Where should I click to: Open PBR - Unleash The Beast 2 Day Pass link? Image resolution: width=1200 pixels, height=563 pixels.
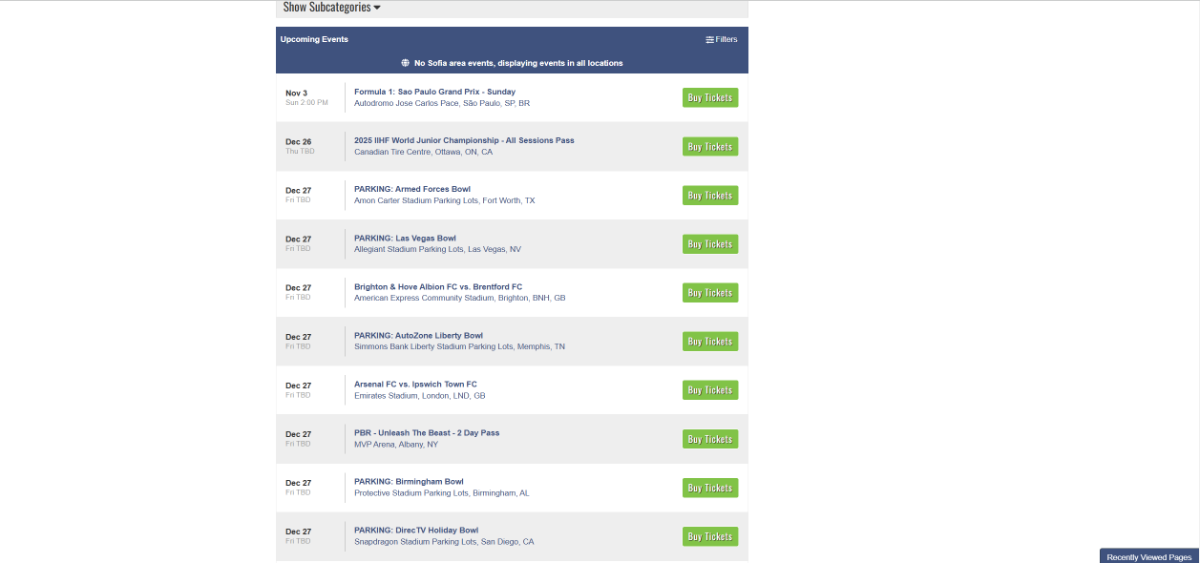[x=427, y=433]
